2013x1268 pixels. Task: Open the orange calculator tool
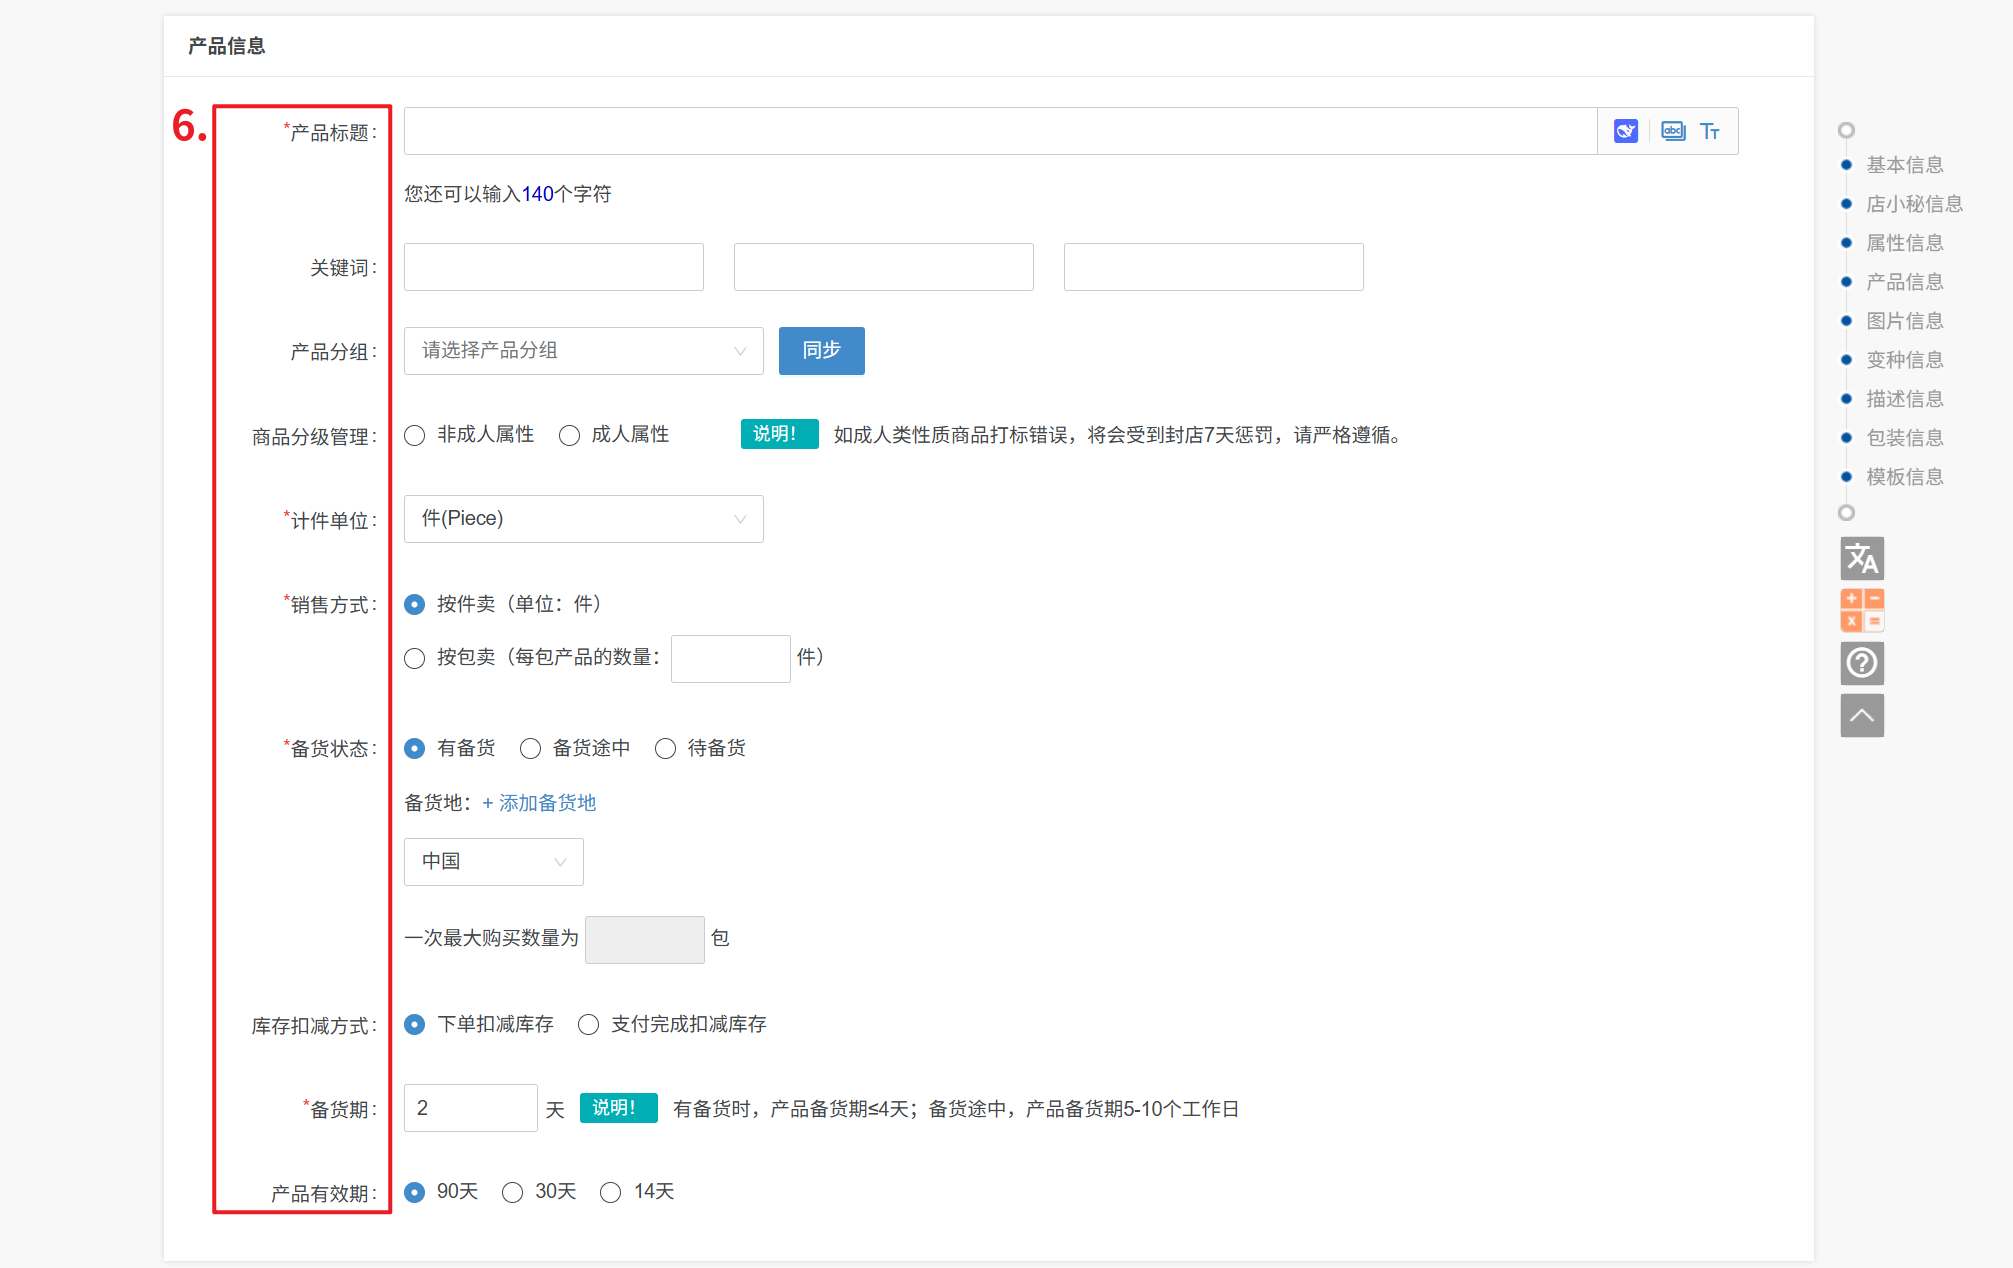pos(1861,609)
